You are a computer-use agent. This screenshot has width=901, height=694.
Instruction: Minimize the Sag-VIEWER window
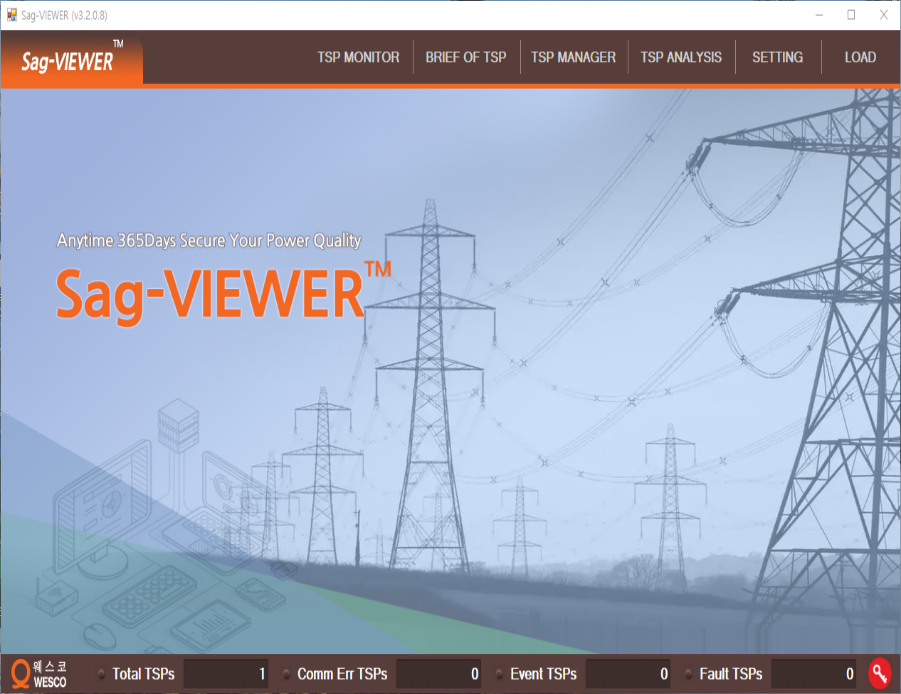pyautogui.click(x=819, y=15)
